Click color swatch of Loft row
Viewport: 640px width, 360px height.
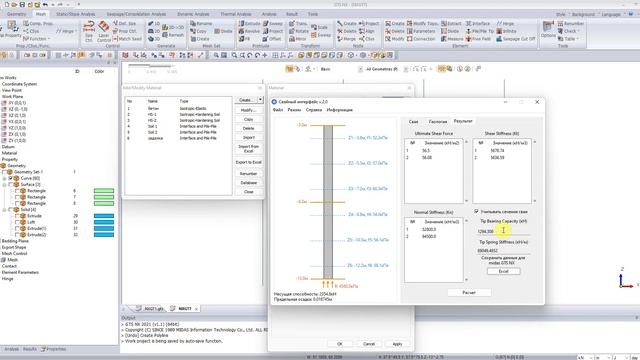pos(104,222)
